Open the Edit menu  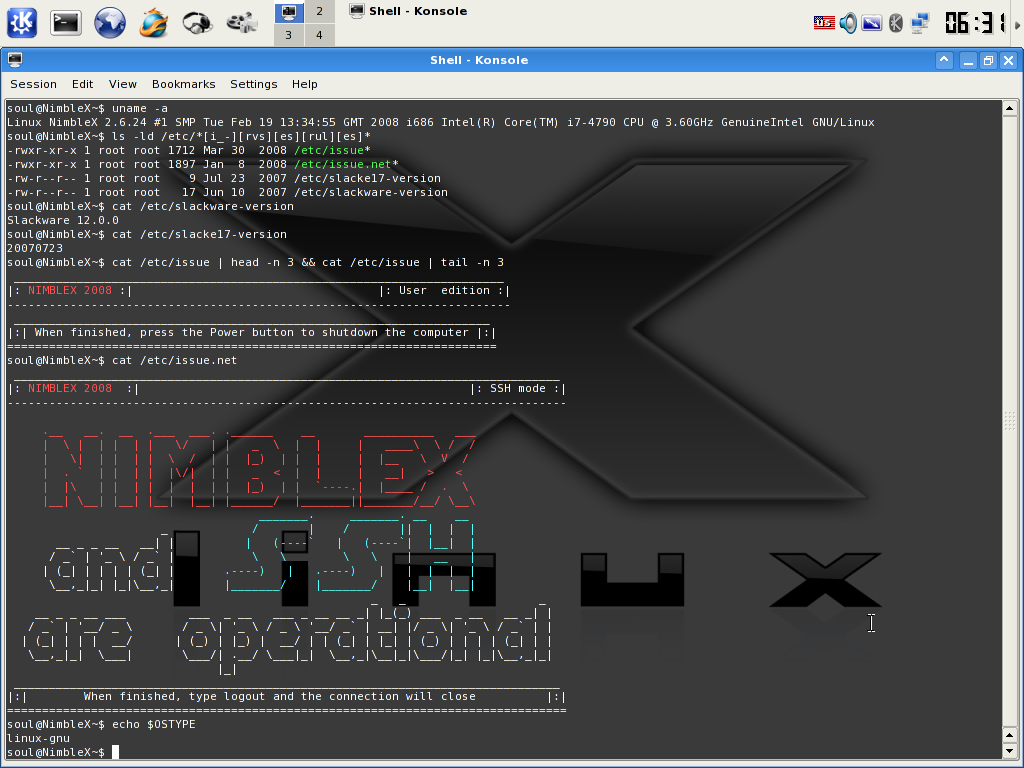click(x=82, y=84)
